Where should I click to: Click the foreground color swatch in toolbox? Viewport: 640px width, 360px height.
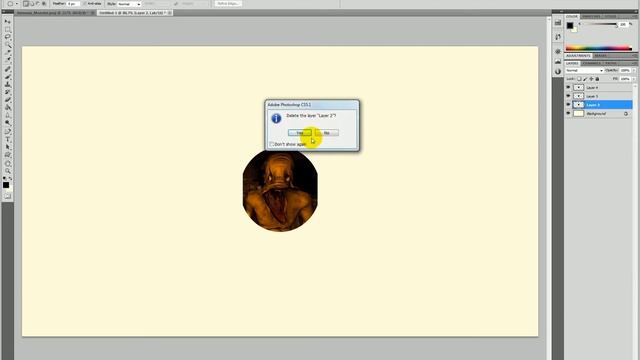tap(6, 185)
